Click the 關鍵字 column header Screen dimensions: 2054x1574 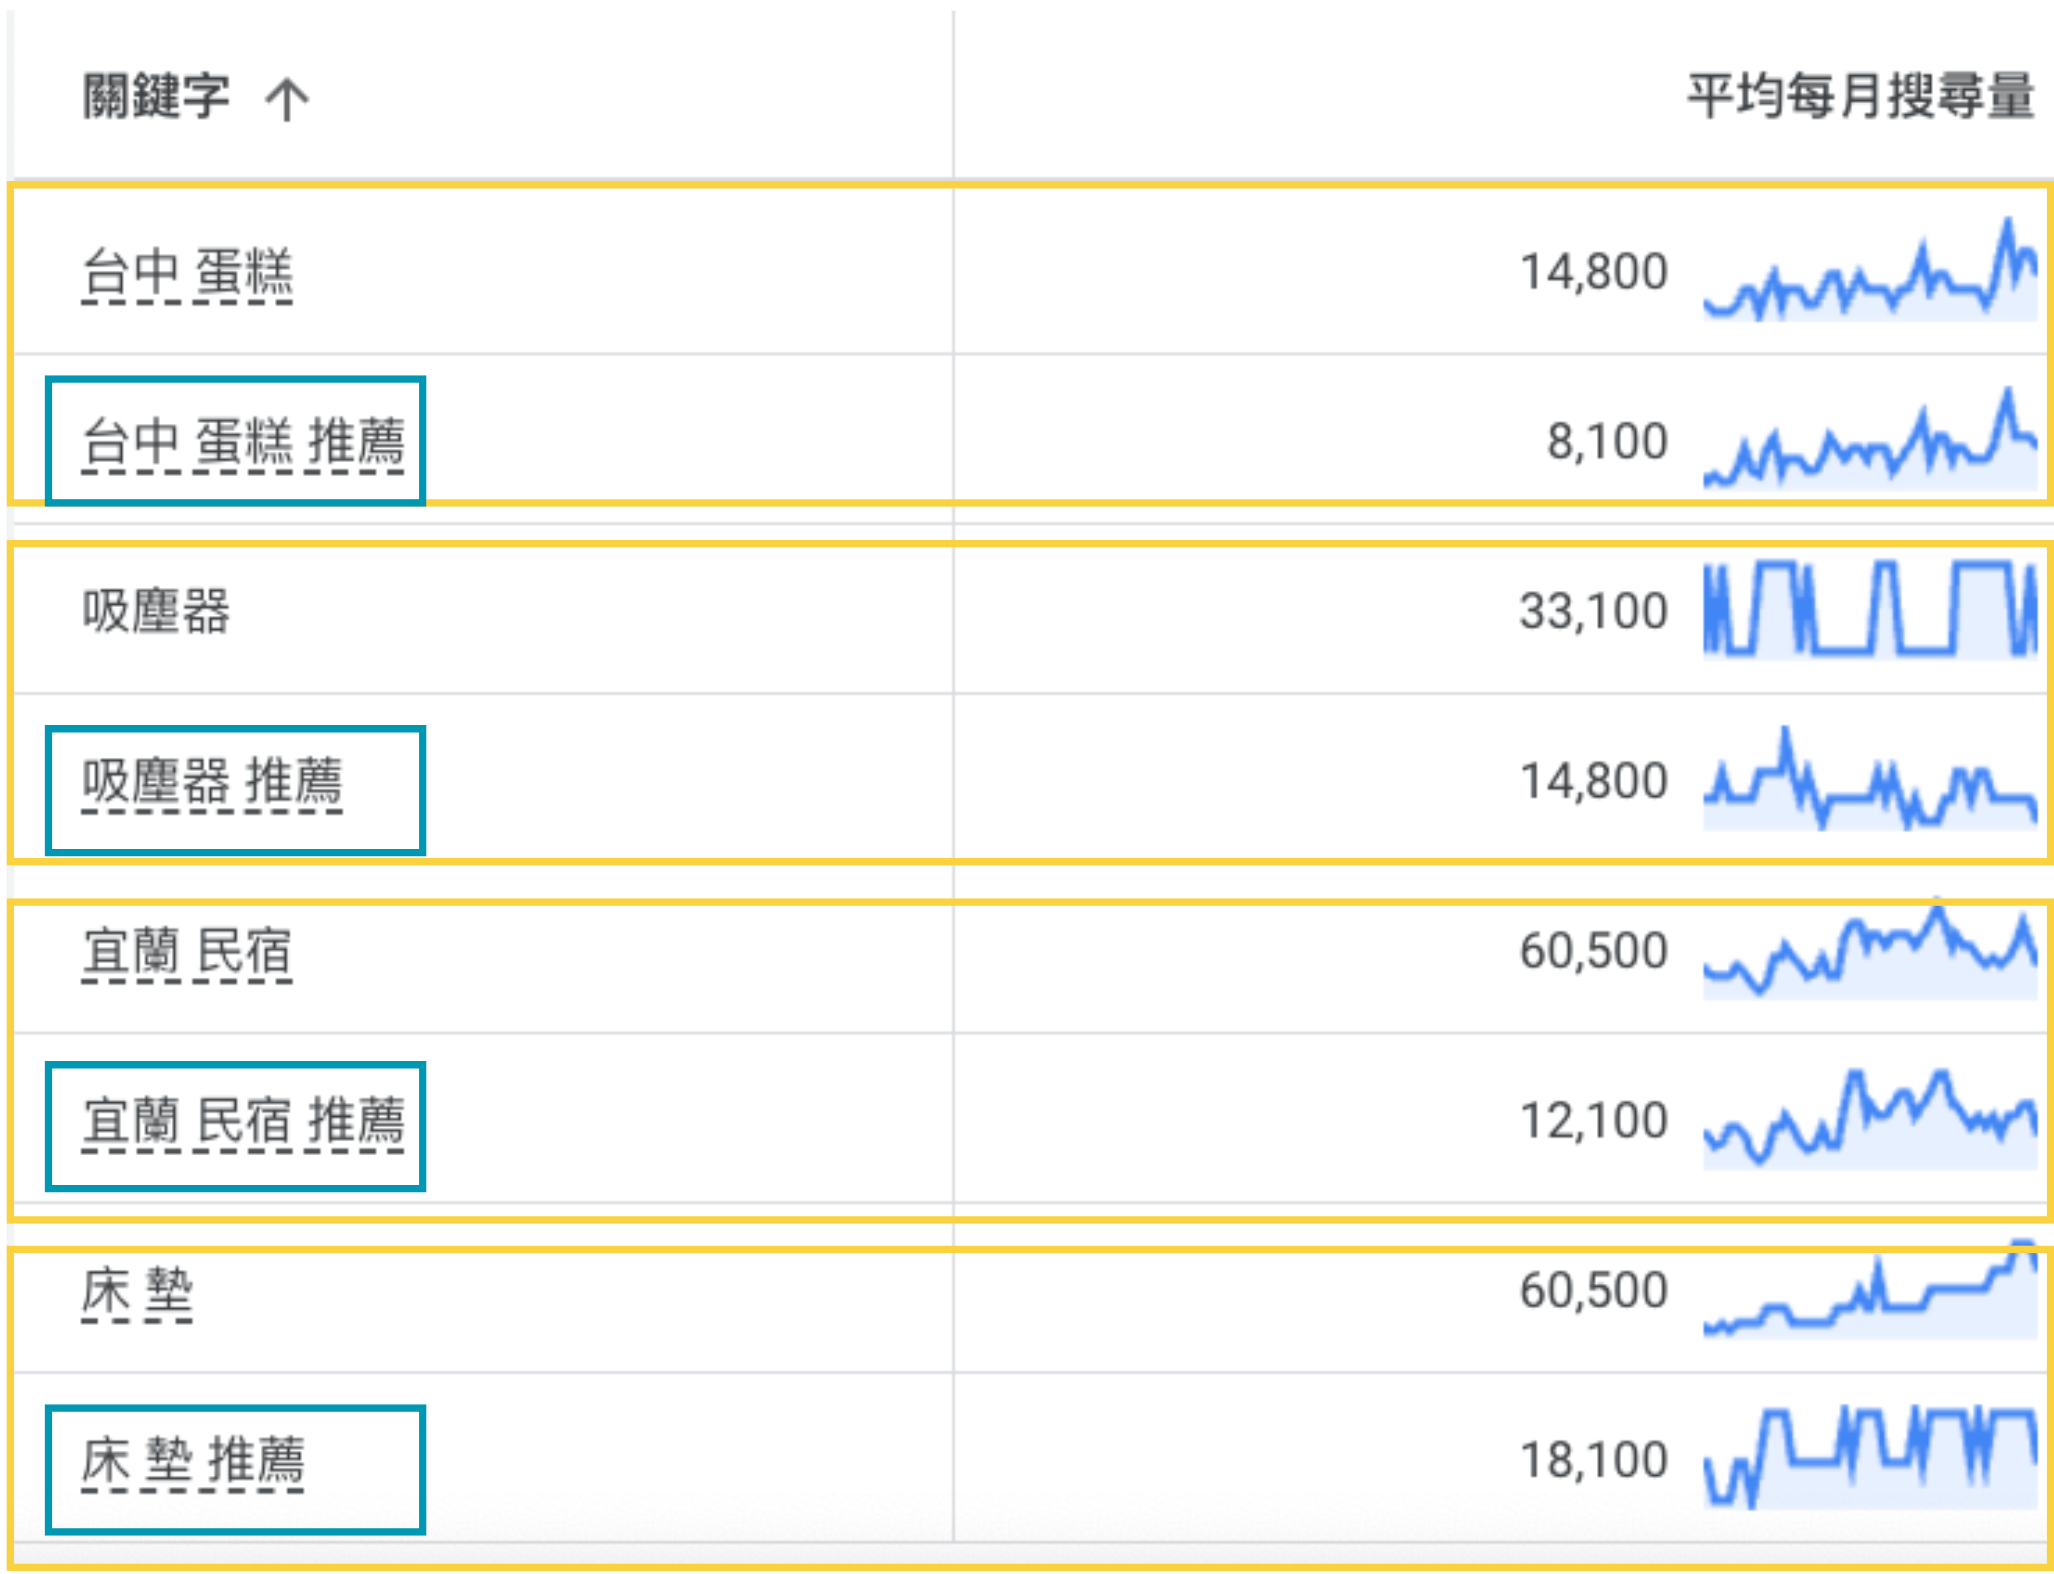pos(156,97)
